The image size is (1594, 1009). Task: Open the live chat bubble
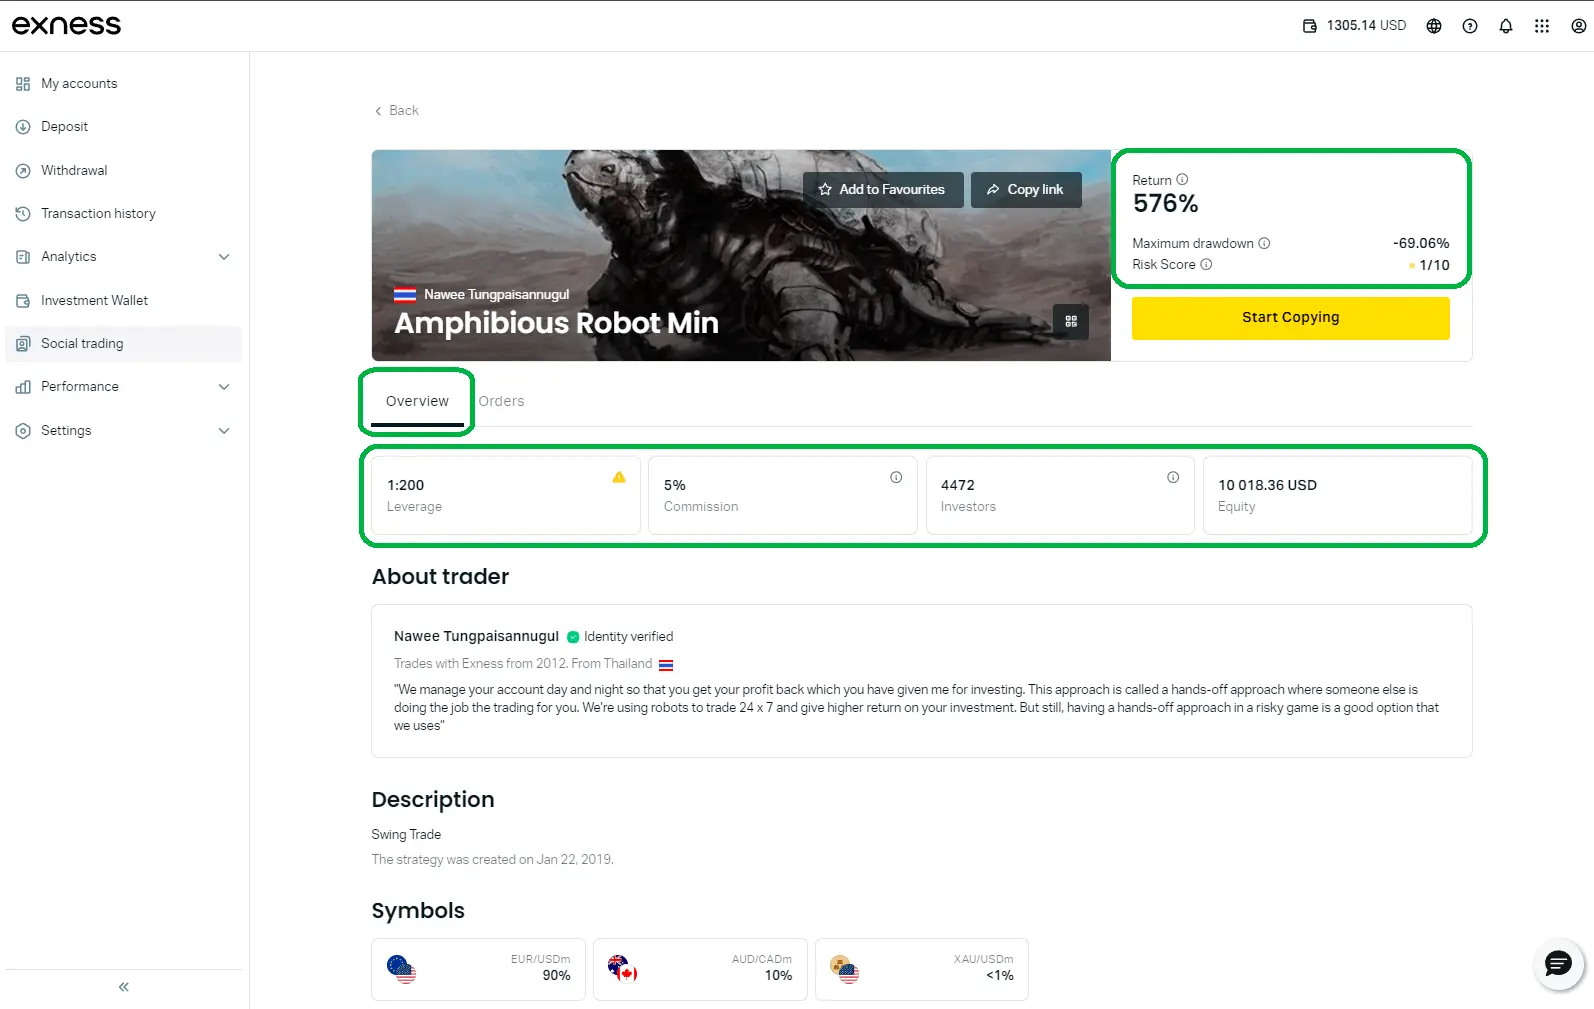coord(1558,964)
